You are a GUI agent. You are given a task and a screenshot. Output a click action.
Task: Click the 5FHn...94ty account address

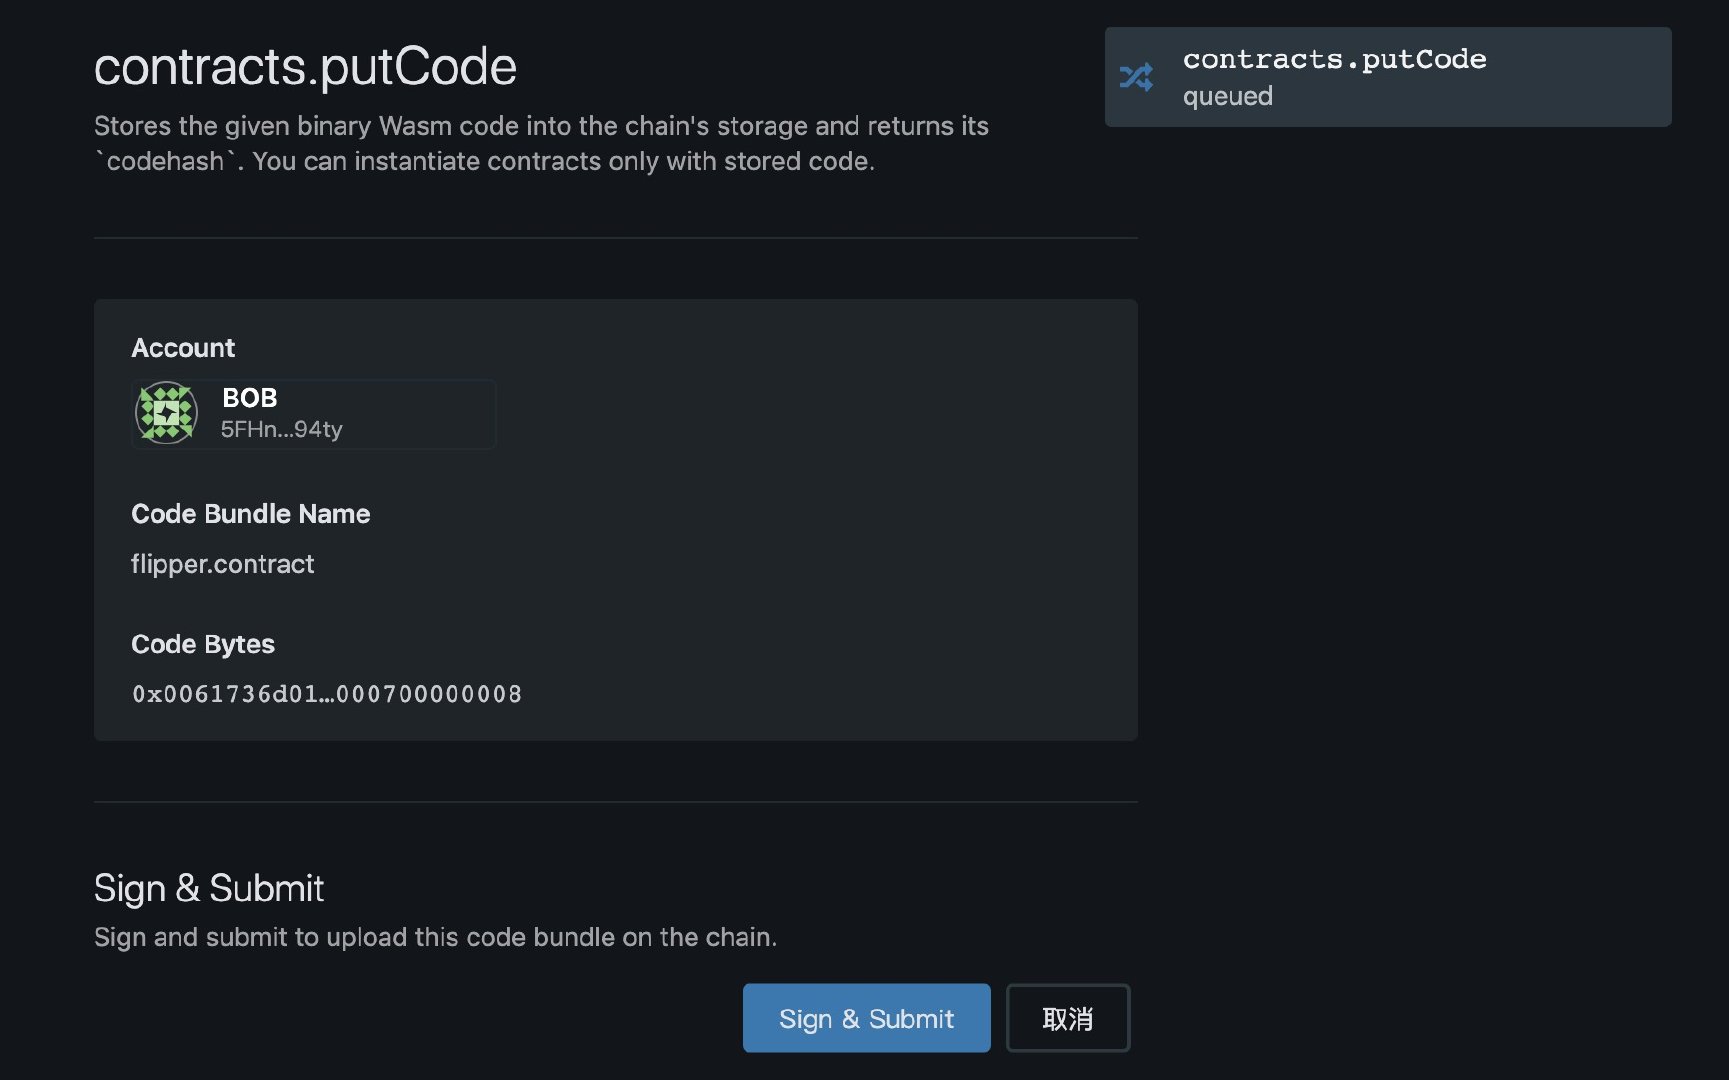click(x=281, y=429)
